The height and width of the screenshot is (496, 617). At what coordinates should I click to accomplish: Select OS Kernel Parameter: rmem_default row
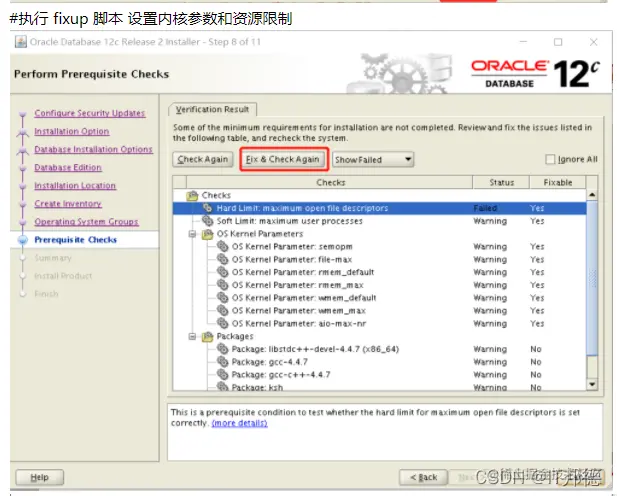[x=379, y=272]
